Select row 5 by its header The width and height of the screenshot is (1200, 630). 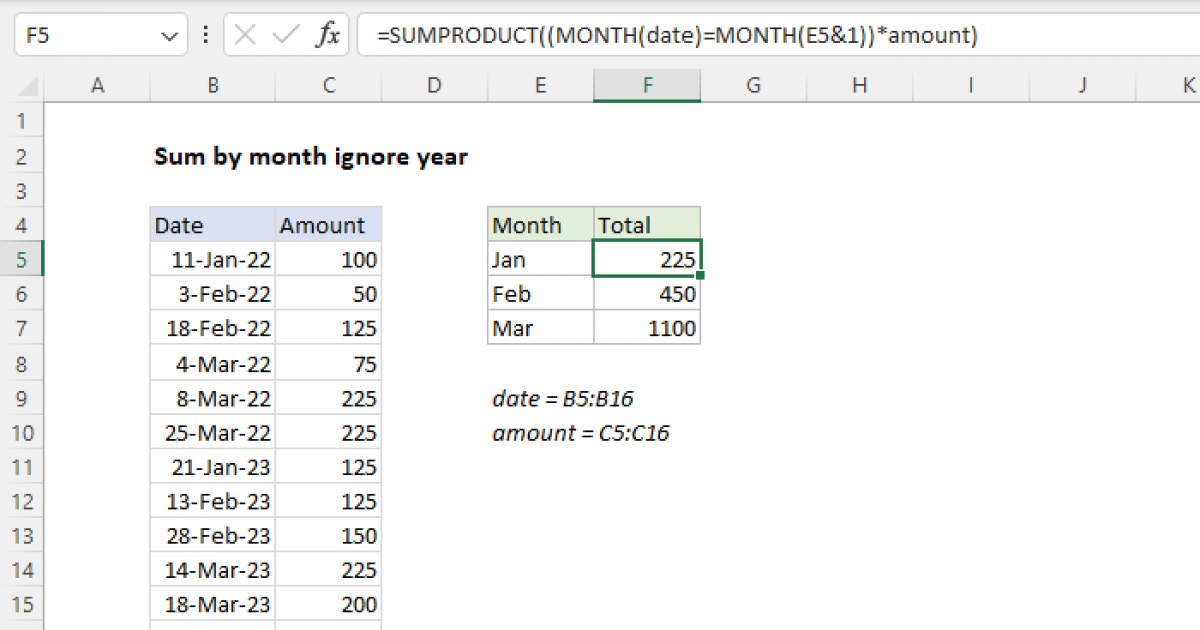click(22, 258)
